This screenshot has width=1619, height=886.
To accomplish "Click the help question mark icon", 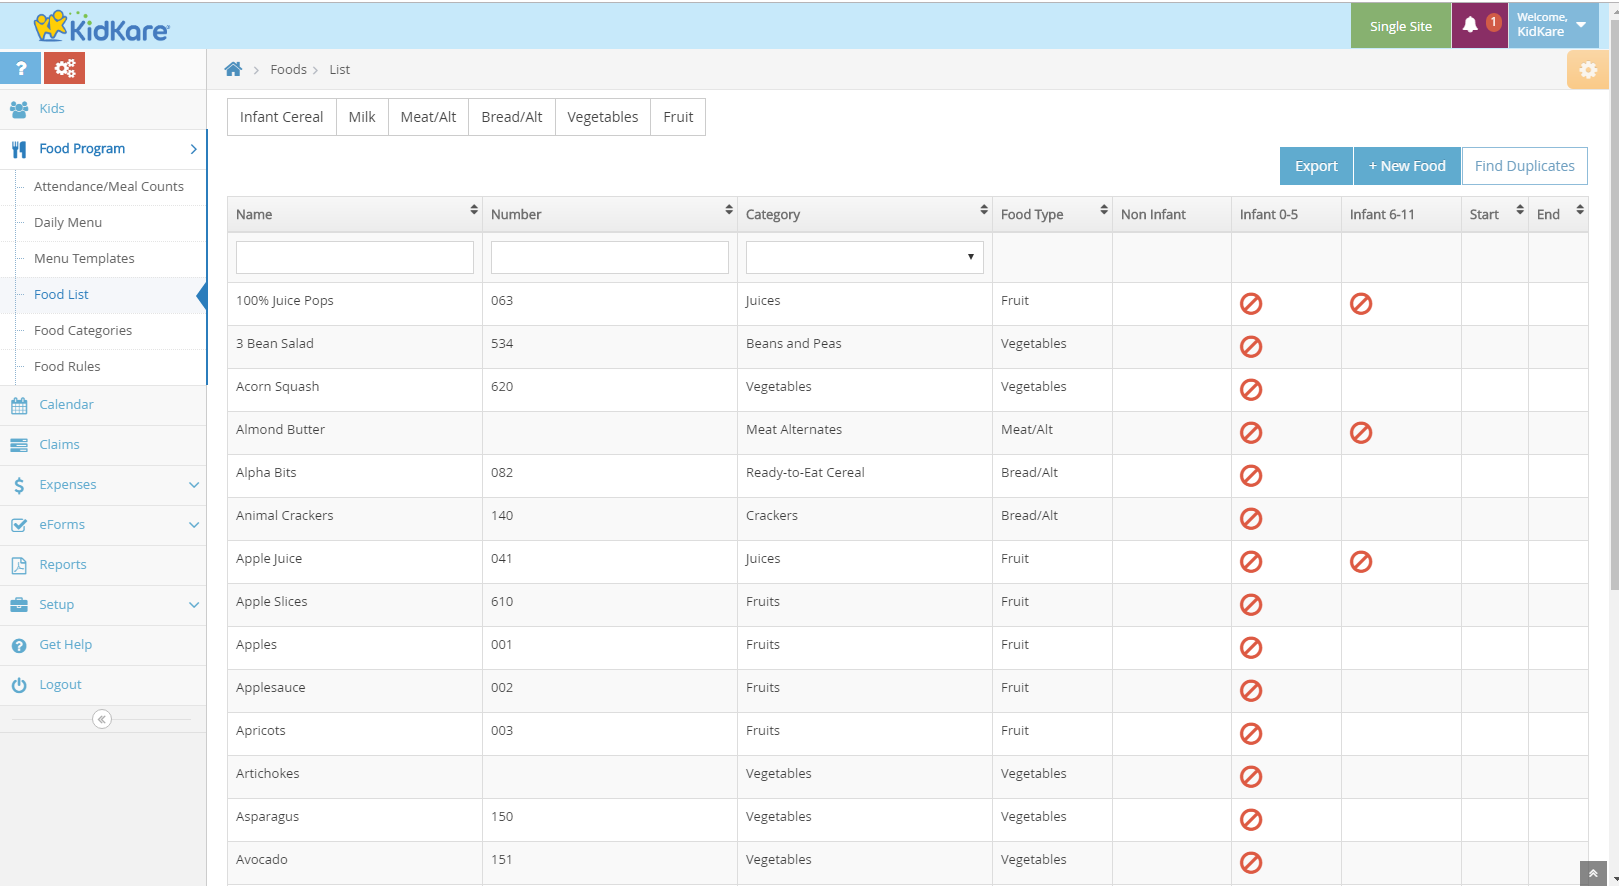I will coord(20,68).
